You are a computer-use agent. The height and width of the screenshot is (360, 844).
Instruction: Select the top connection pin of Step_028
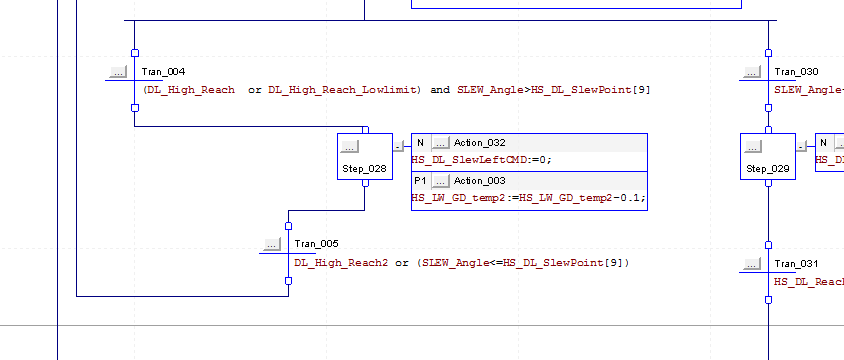(x=365, y=130)
